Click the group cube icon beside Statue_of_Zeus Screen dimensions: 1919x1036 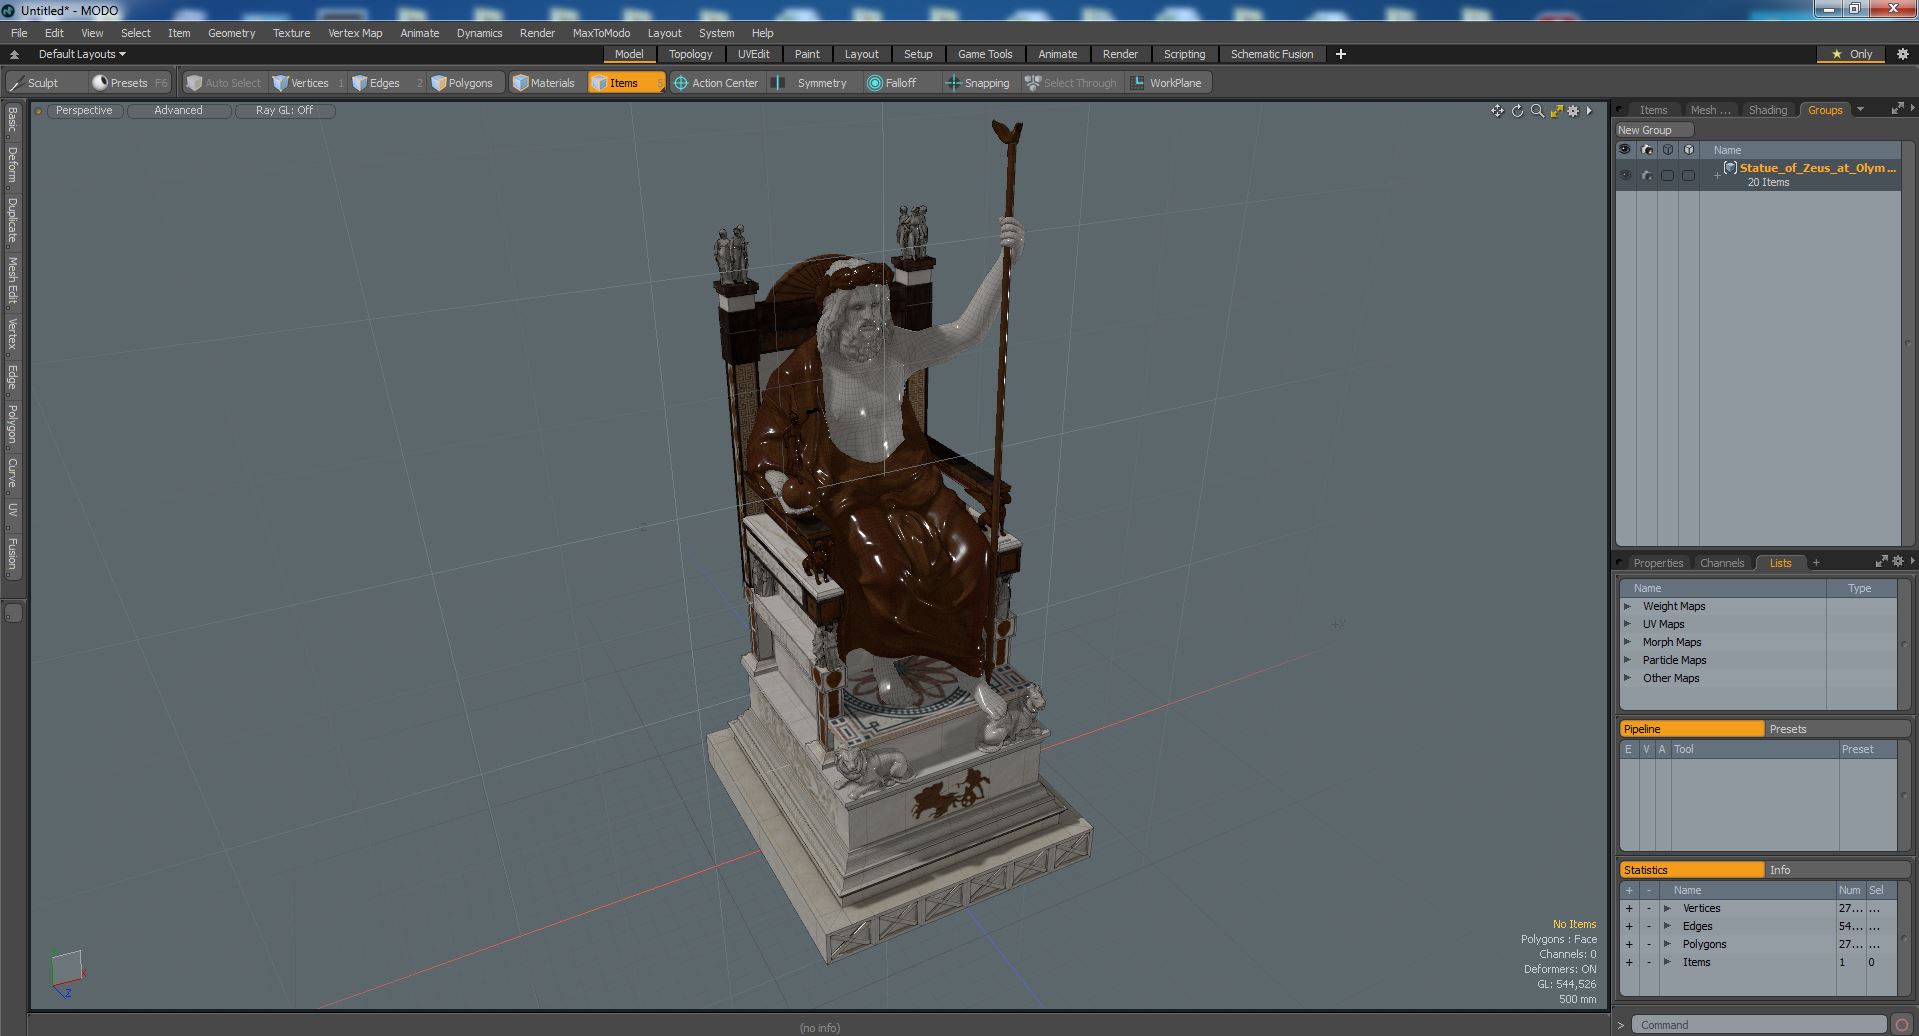click(1730, 168)
